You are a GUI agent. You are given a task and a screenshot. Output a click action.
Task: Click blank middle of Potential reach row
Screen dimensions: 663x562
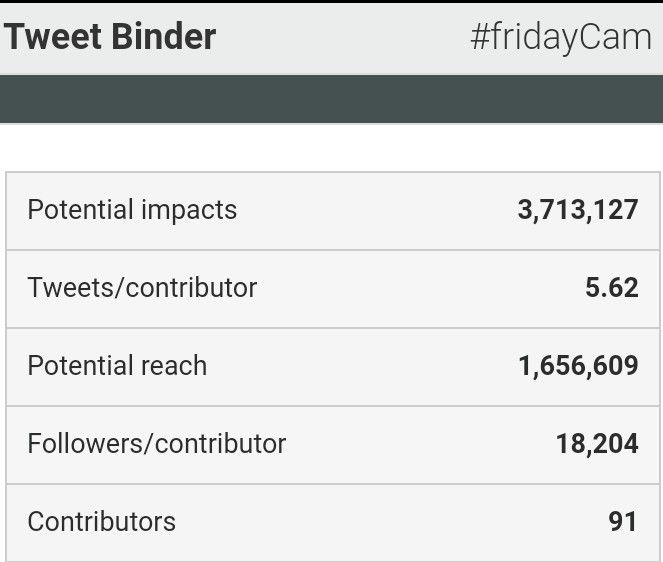(x=360, y=366)
